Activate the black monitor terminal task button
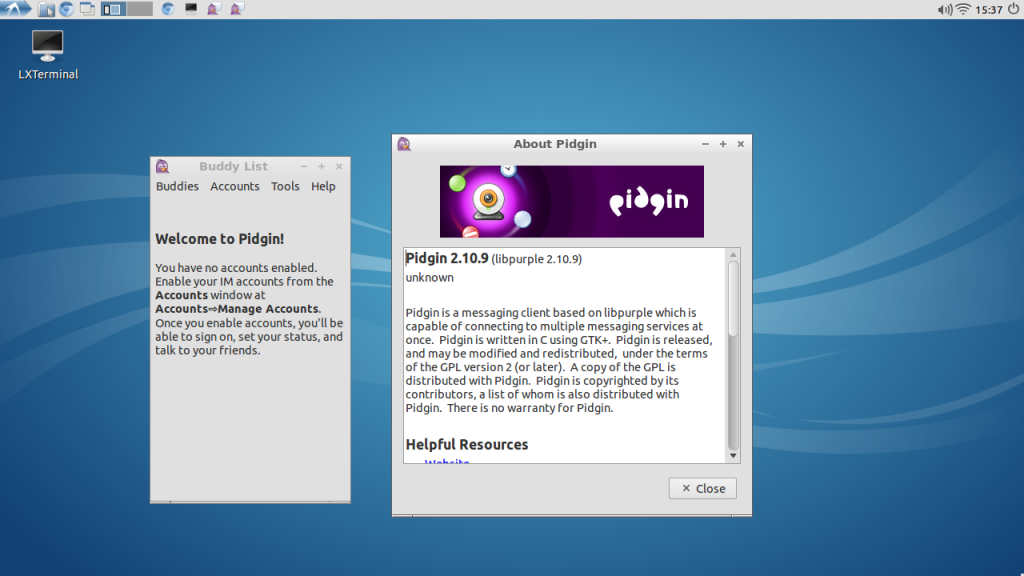The image size is (1024, 576). pos(191,9)
